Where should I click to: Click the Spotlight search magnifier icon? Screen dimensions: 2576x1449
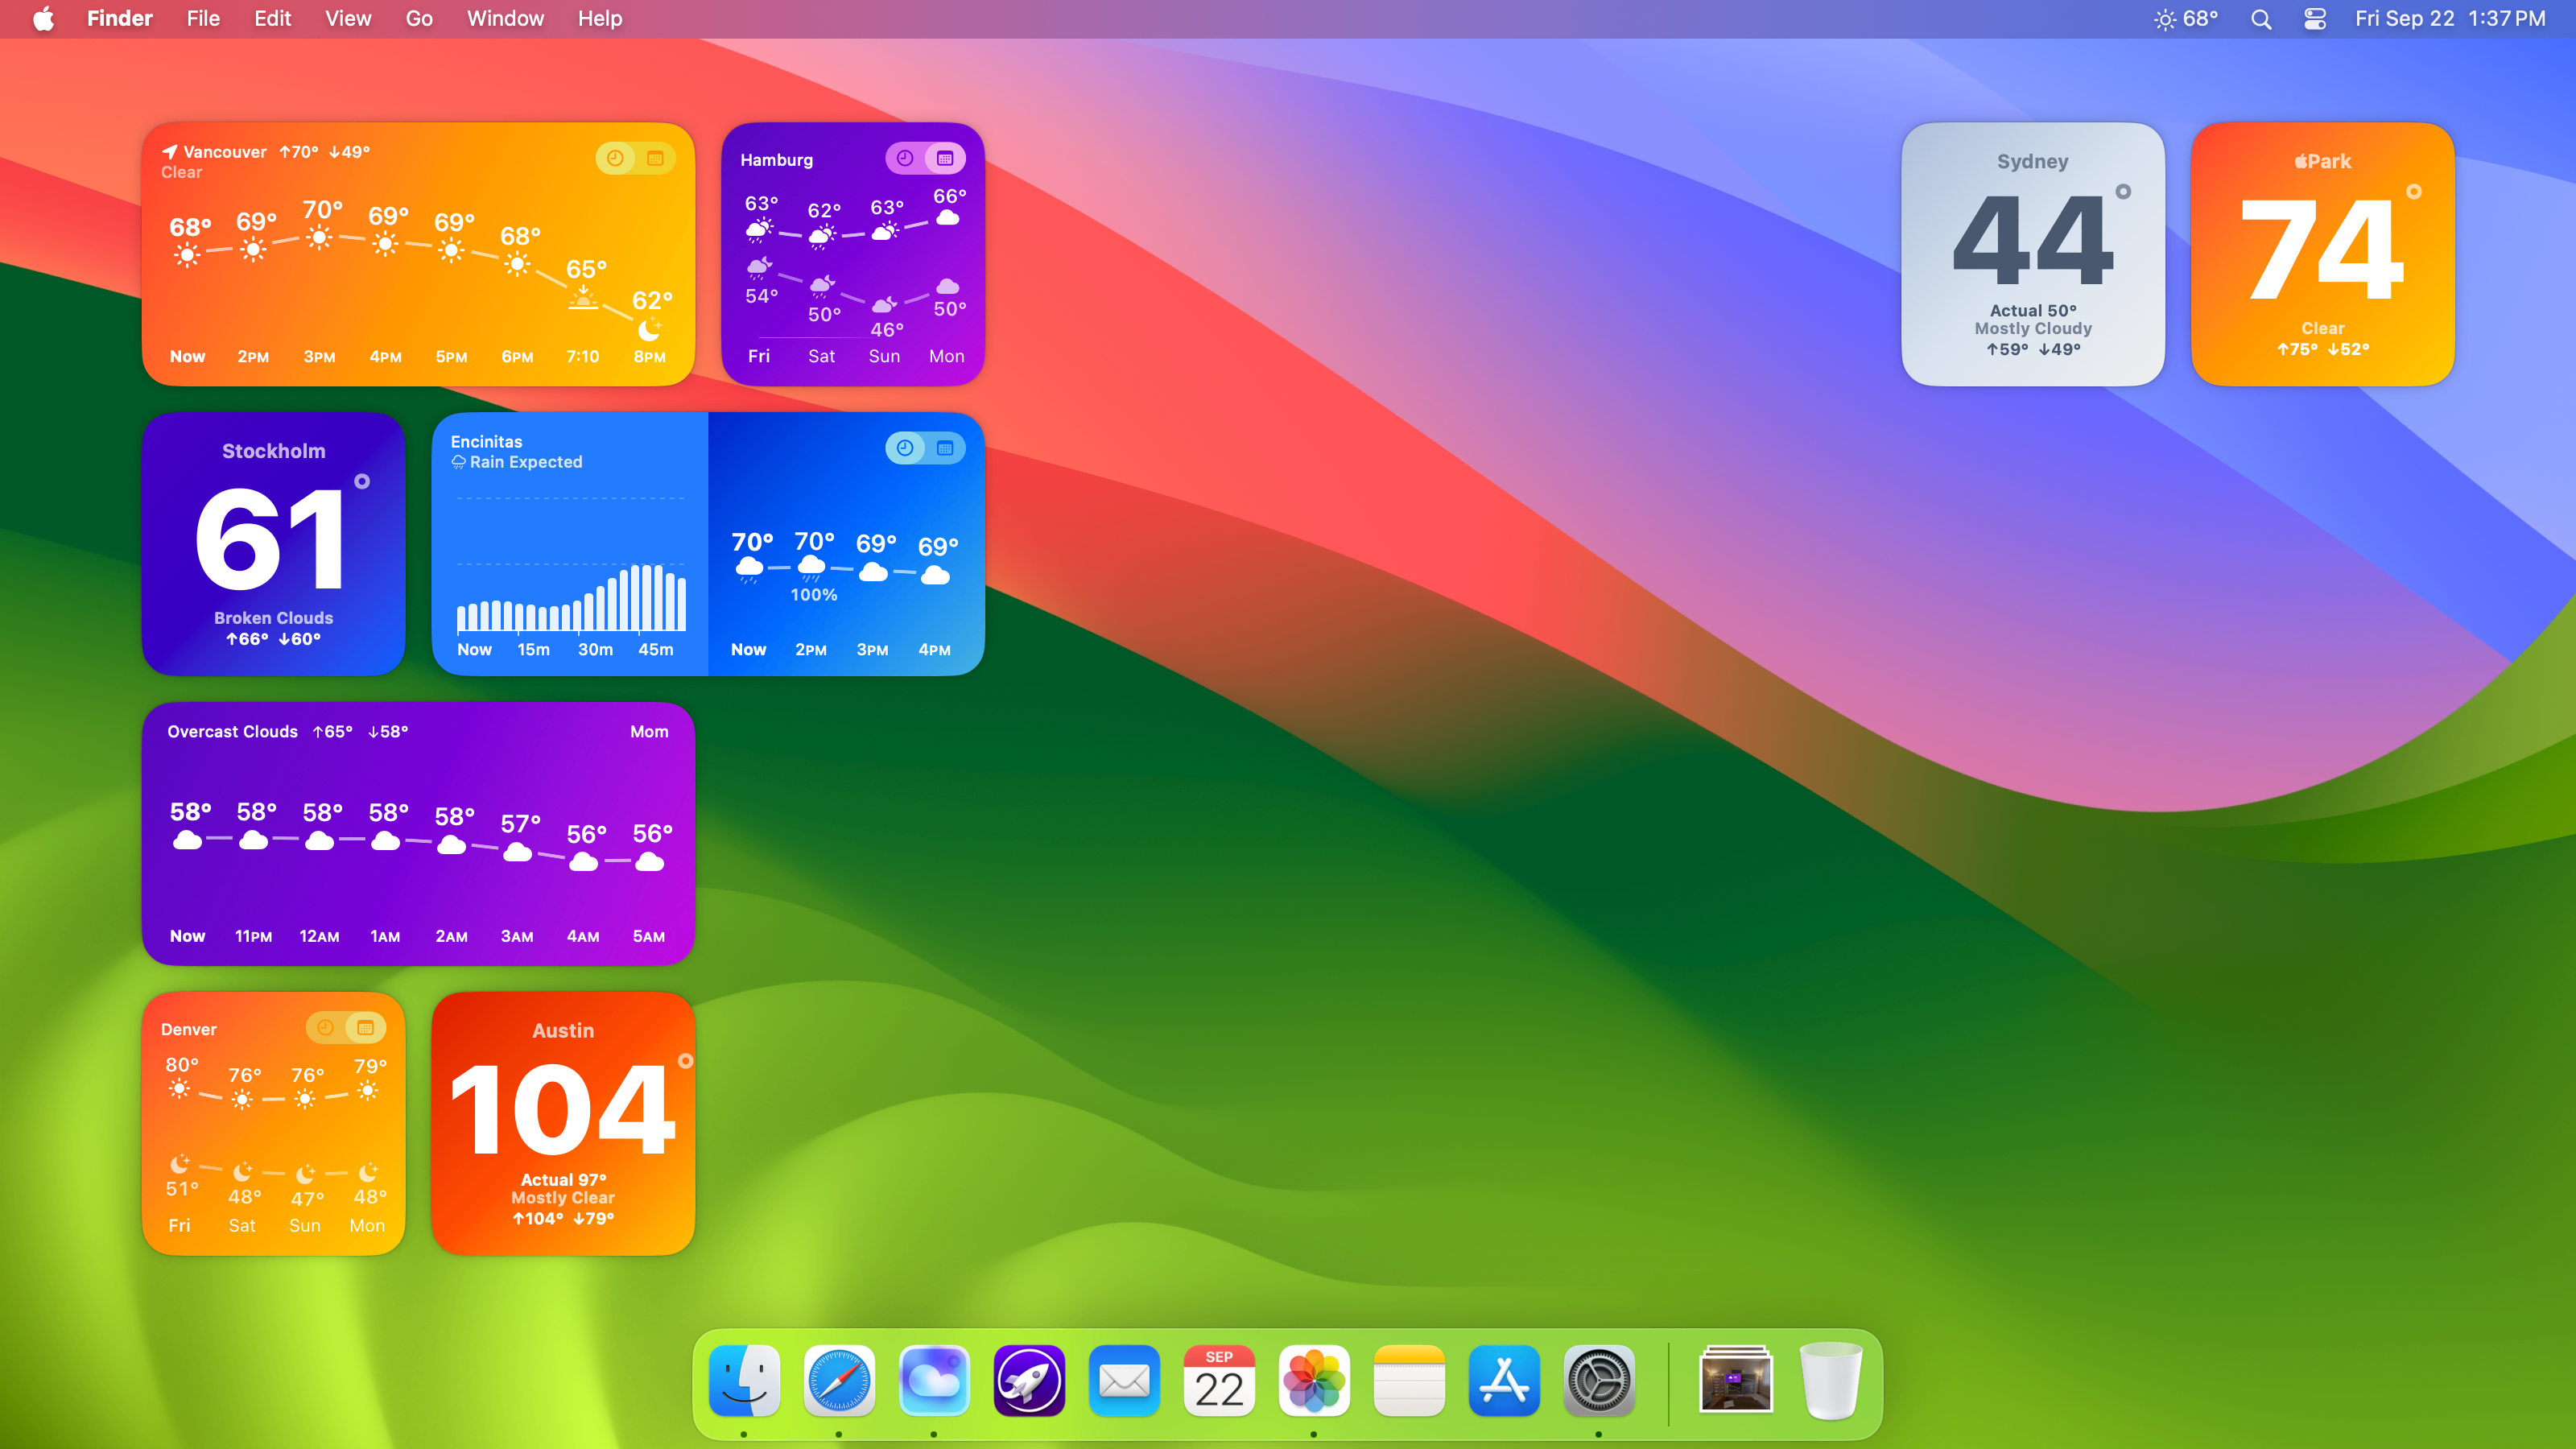click(x=2261, y=19)
